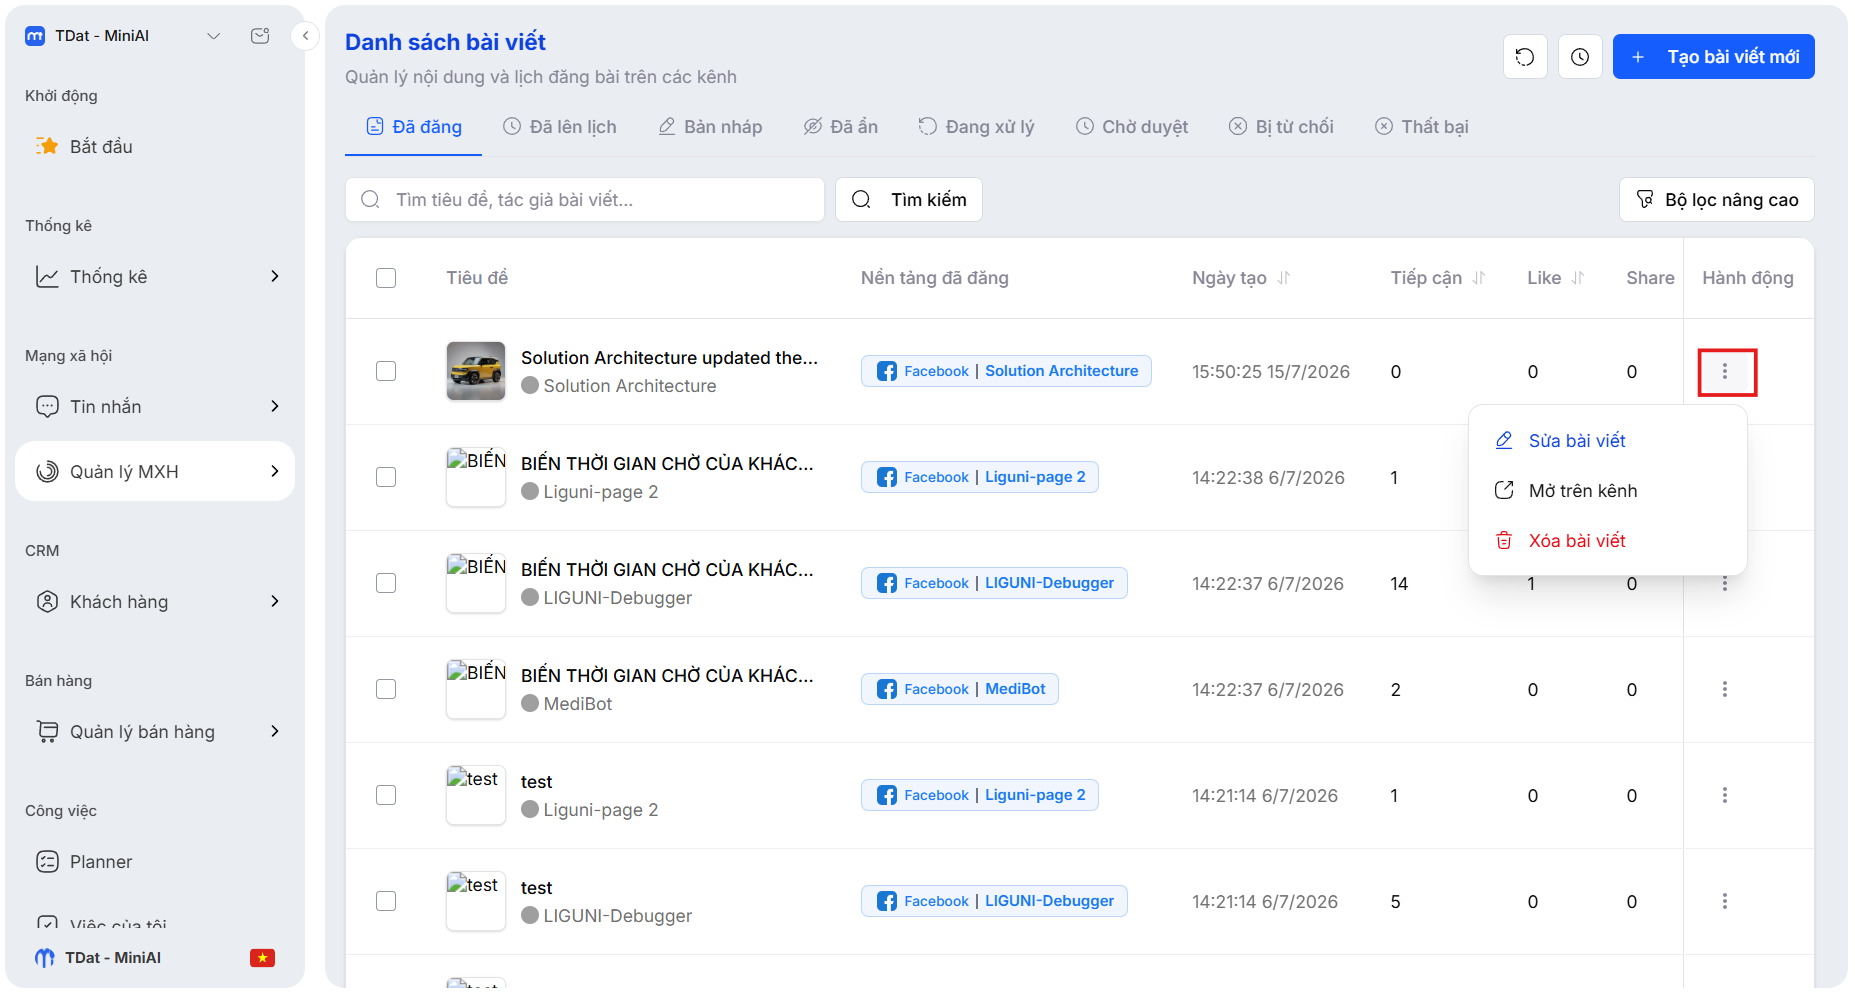The width and height of the screenshot is (1855, 995).
Task: Check the MediBot post row checkbox
Action: click(x=386, y=690)
